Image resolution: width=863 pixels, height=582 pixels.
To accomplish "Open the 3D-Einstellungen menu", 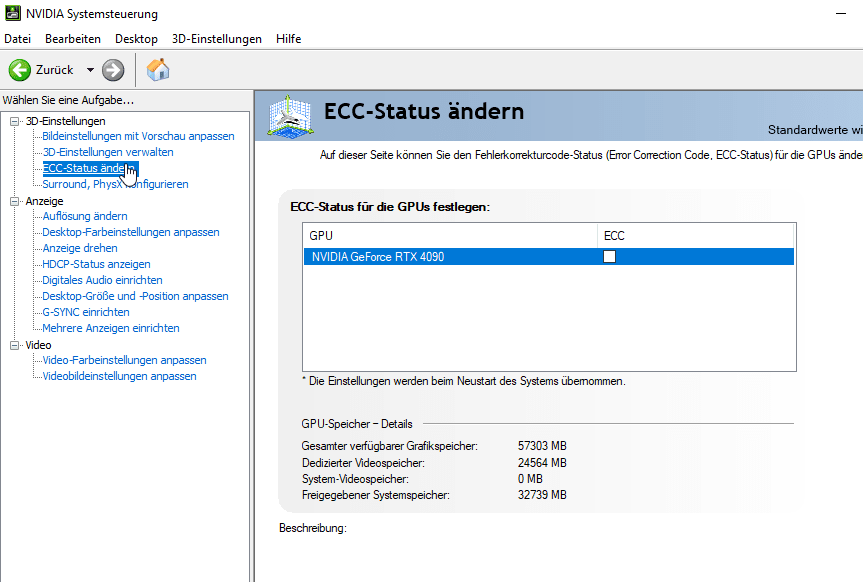I will pos(217,39).
